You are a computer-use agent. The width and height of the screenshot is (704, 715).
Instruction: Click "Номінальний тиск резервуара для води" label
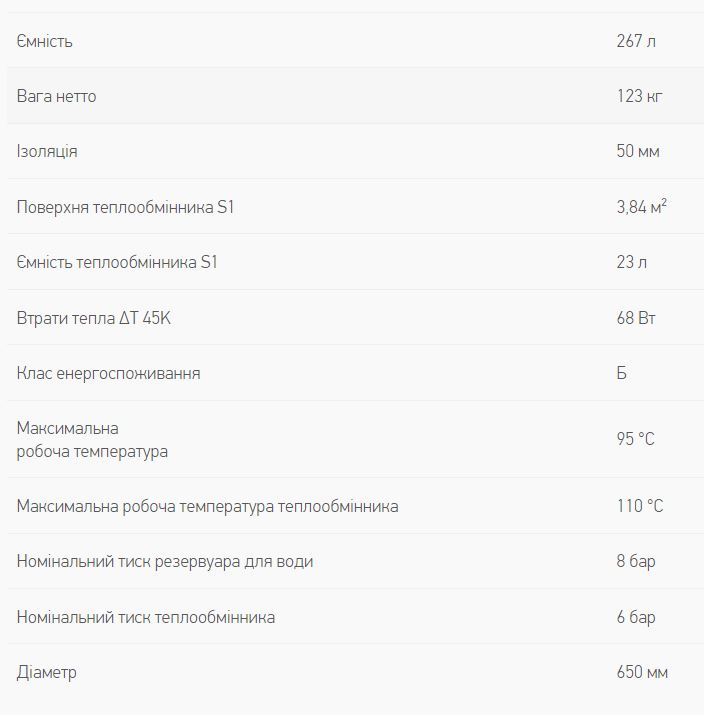tap(165, 561)
